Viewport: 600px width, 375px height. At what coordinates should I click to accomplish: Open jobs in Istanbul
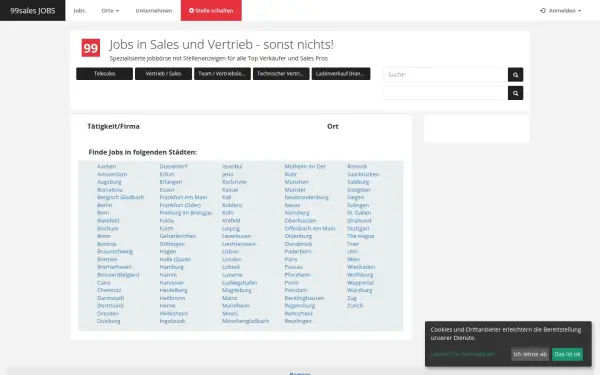[x=232, y=166]
